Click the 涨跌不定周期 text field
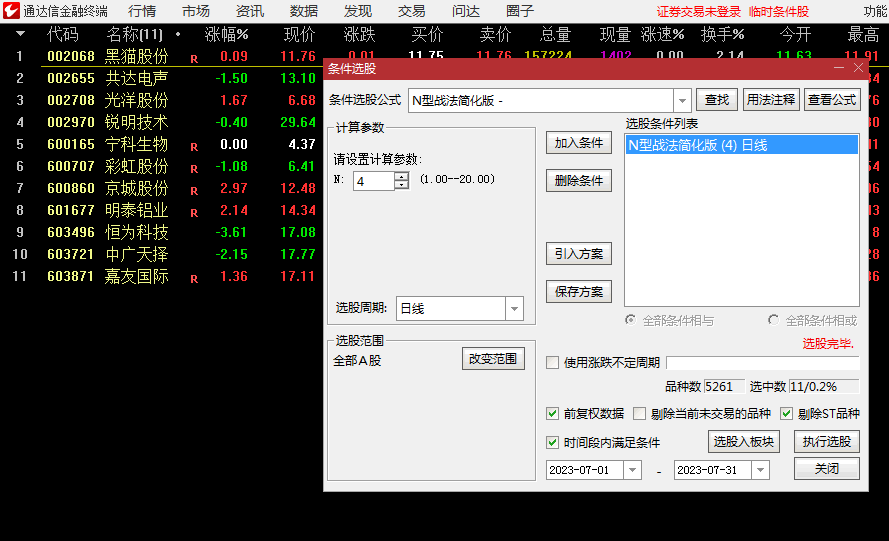Viewport: 889px width, 541px height. (x=763, y=363)
